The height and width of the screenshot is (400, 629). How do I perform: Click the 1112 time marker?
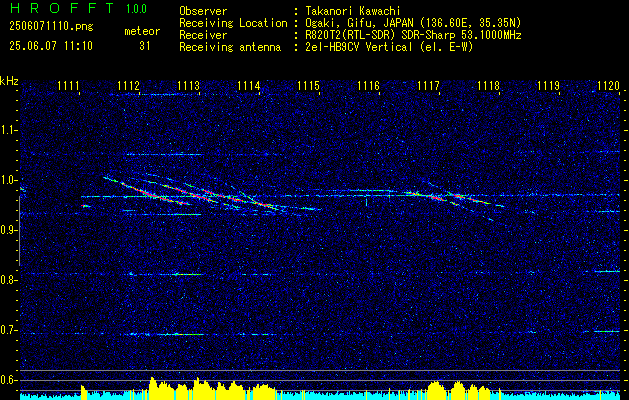[128, 85]
